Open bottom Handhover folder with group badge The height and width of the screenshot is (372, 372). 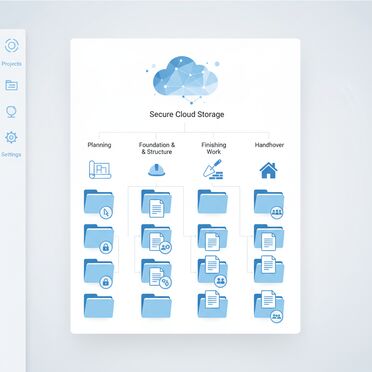click(269, 306)
